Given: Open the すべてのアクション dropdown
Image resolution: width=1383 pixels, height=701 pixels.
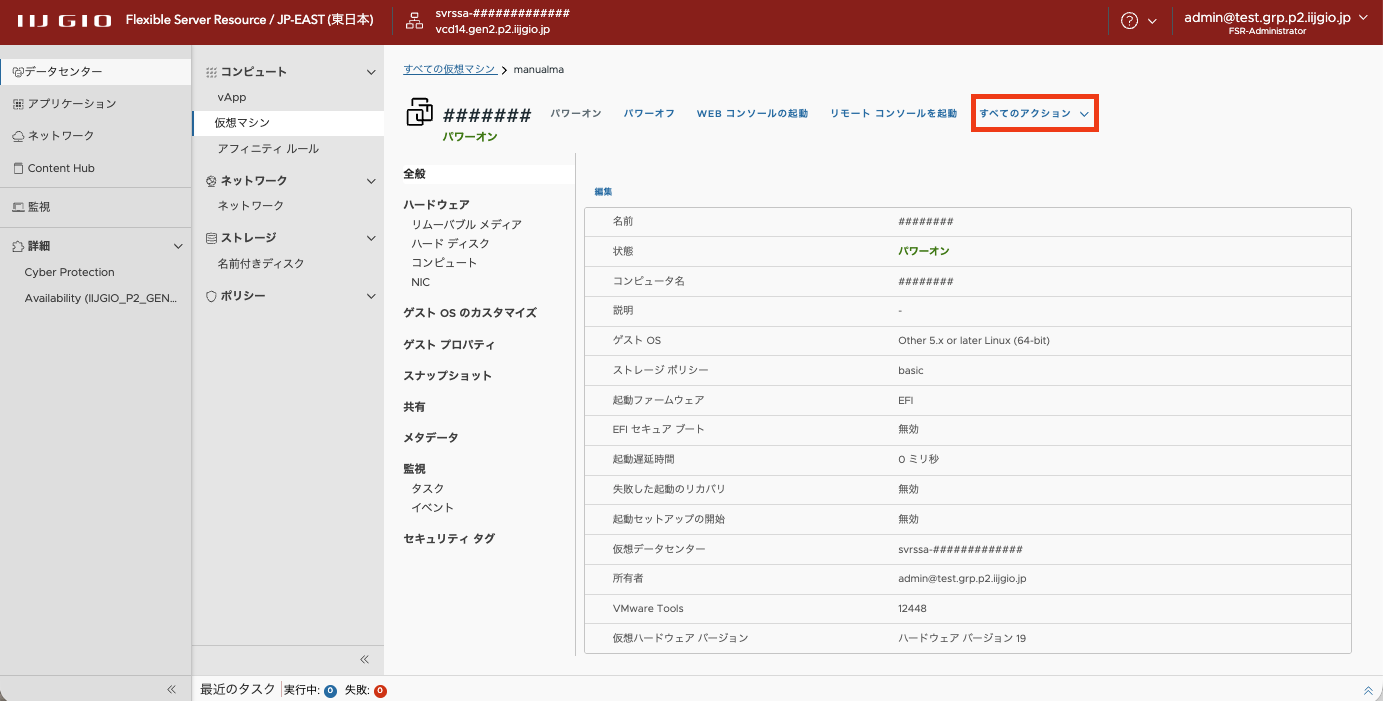Looking at the screenshot, I should point(1034,113).
